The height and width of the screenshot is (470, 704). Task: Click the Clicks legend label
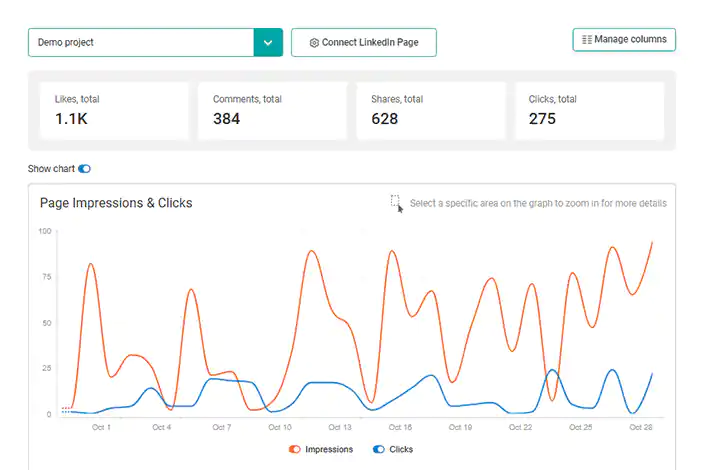pyautogui.click(x=401, y=449)
